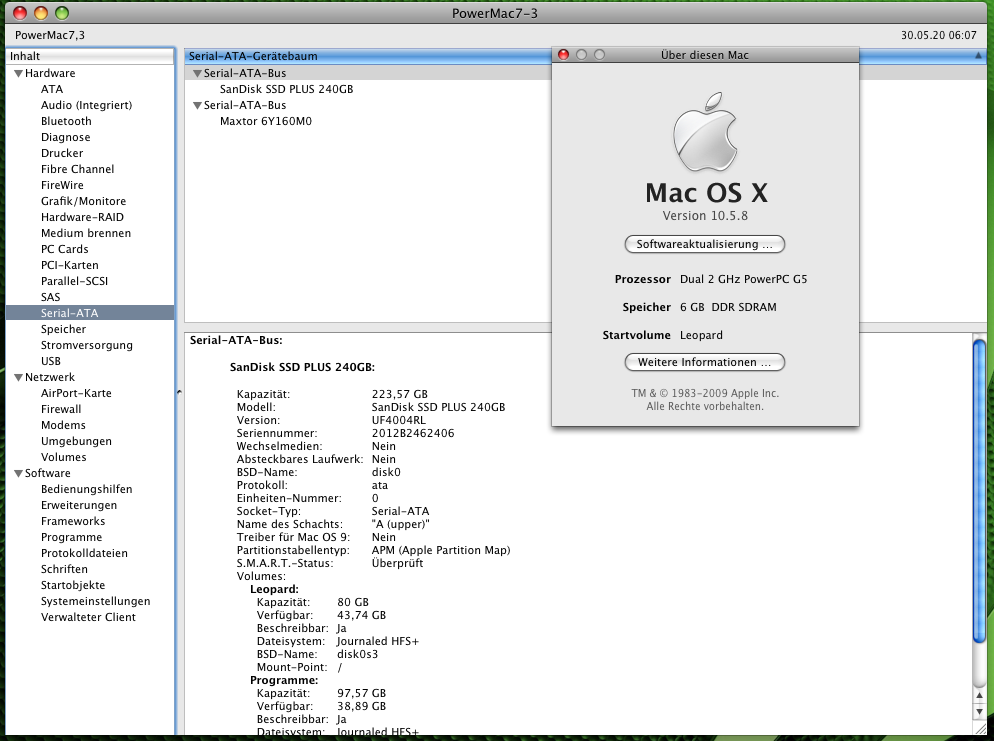Click the Version 10.5.8 text

(x=705, y=216)
